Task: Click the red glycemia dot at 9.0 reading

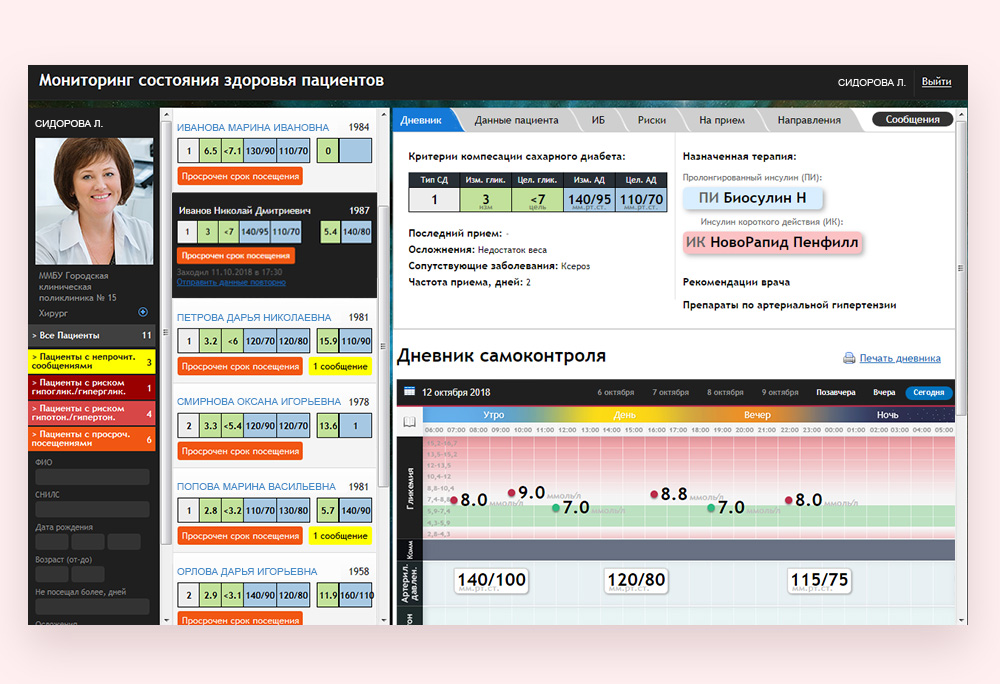Action: point(511,492)
